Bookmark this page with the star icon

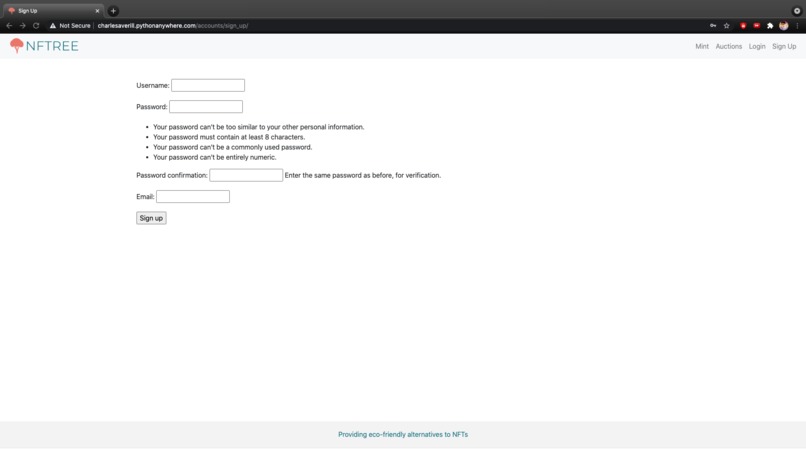726,26
